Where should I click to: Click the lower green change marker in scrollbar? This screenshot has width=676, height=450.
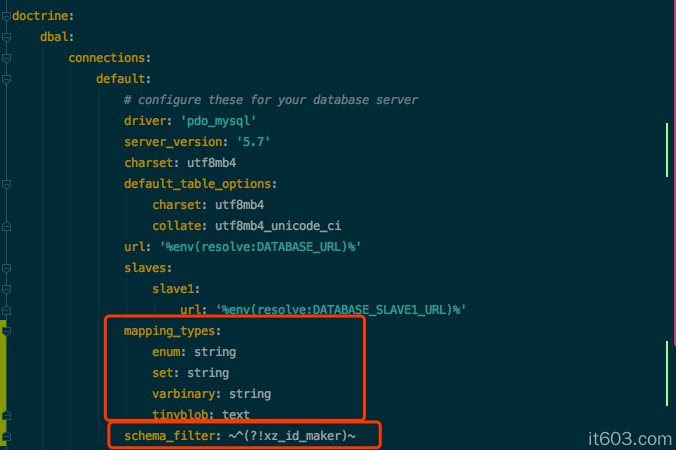click(x=666, y=368)
